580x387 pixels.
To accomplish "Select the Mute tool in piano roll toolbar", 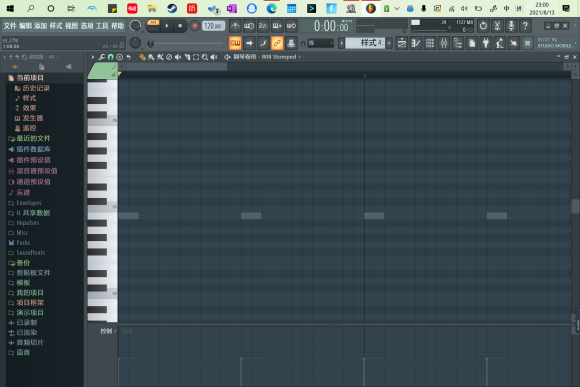I will [178, 57].
